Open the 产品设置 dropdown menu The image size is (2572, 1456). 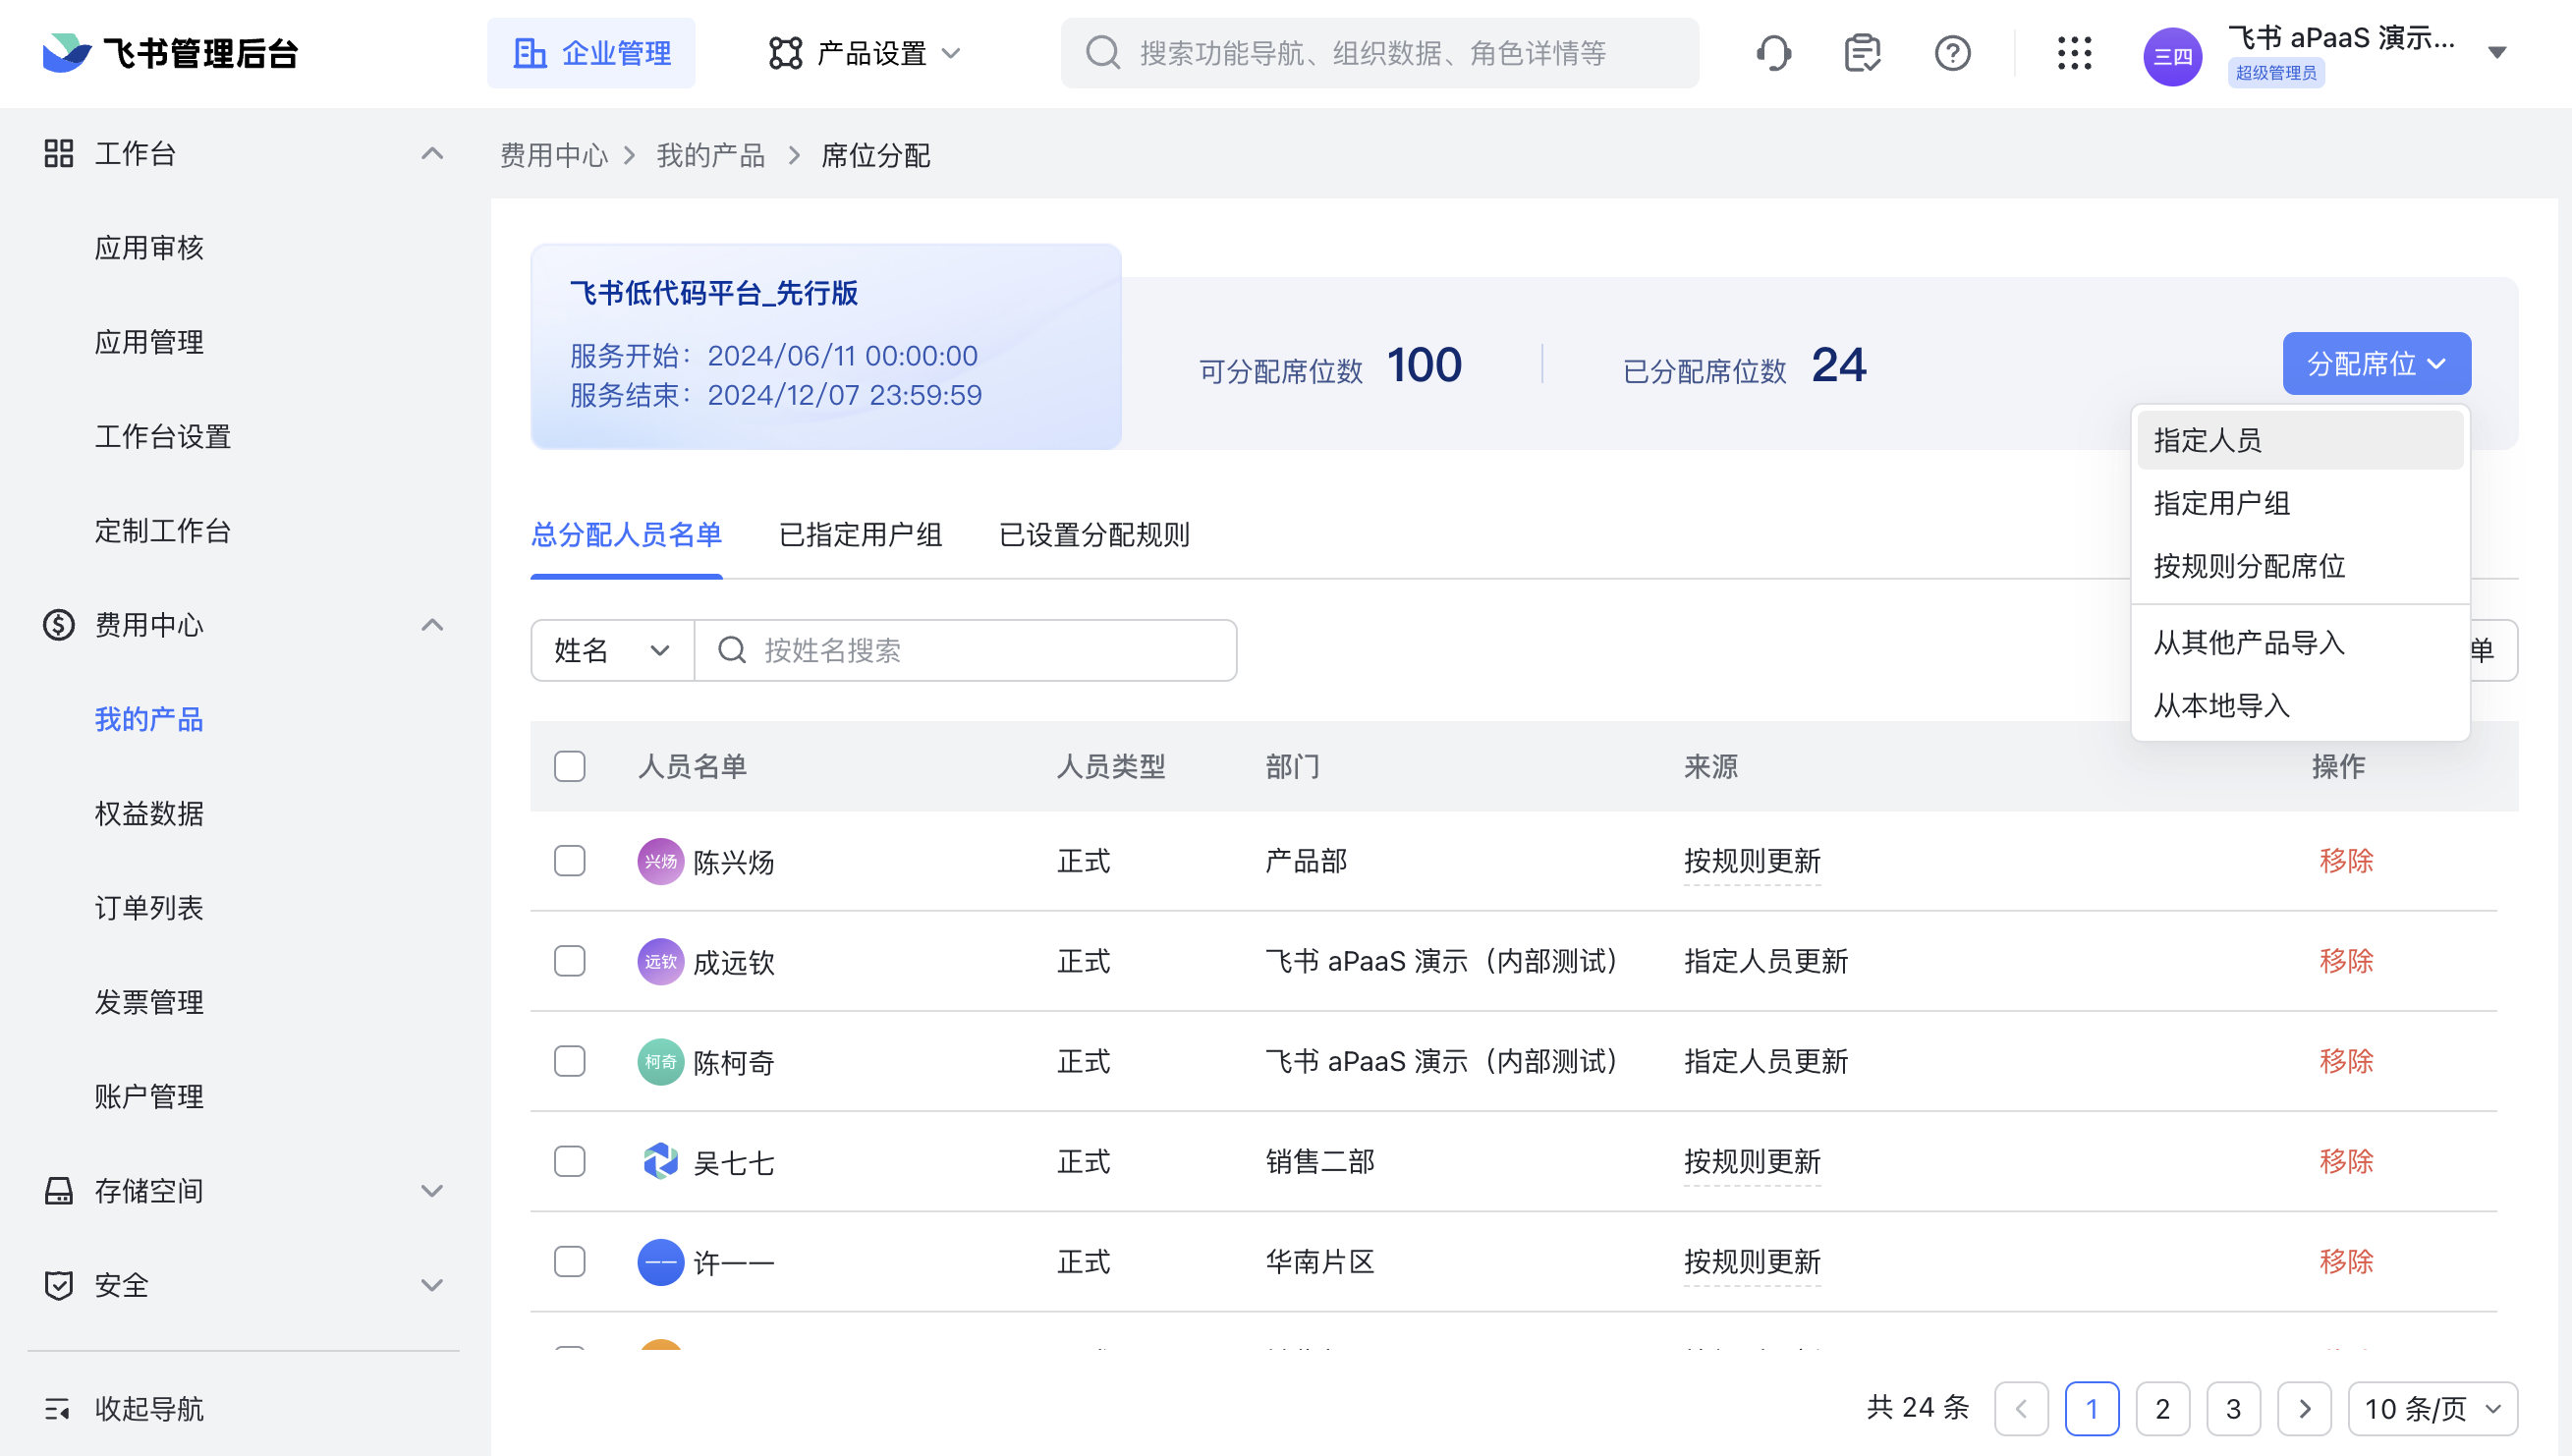(951, 53)
